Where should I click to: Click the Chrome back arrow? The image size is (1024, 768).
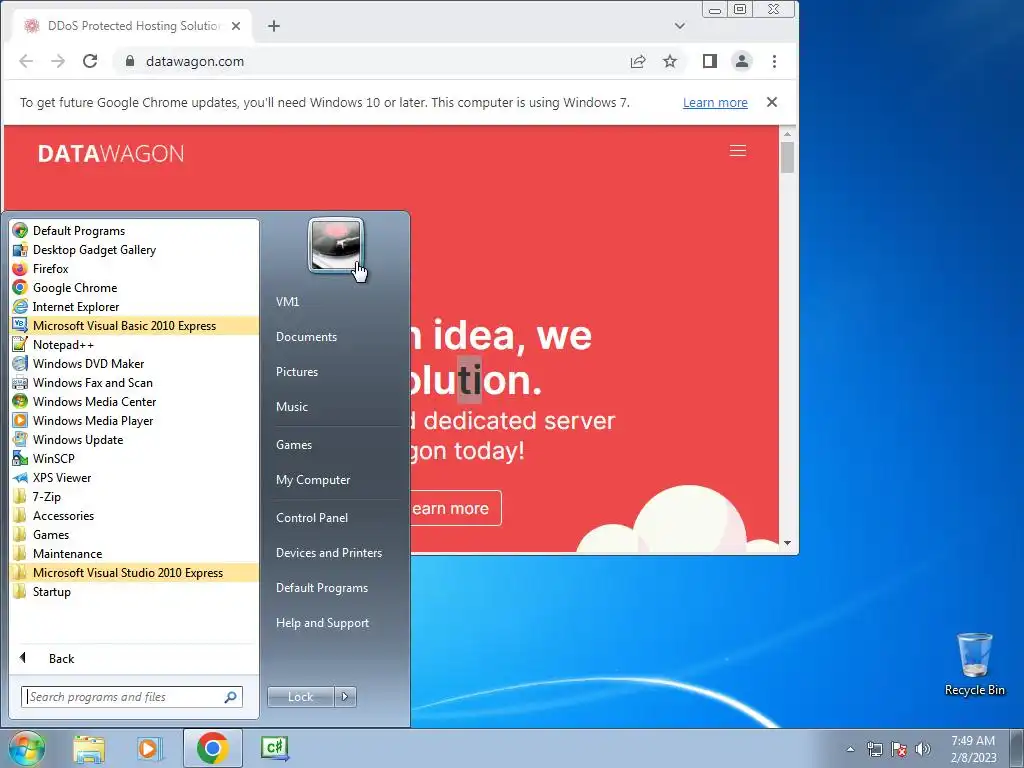coord(26,61)
